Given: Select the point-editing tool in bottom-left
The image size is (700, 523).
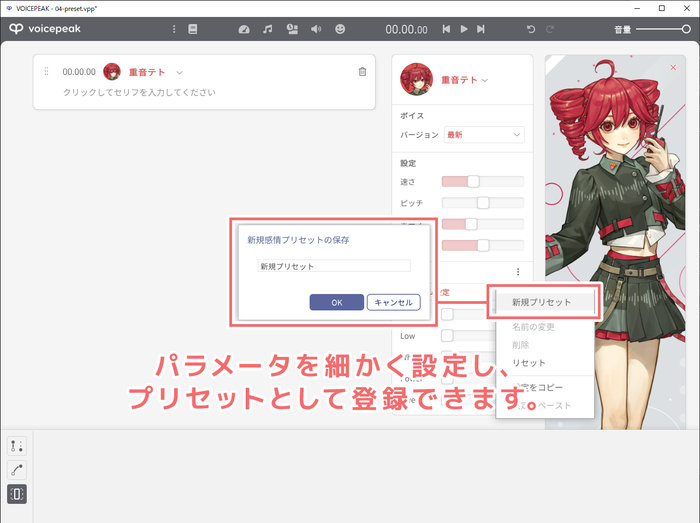Looking at the screenshot, I should click(x=17, y=445).
